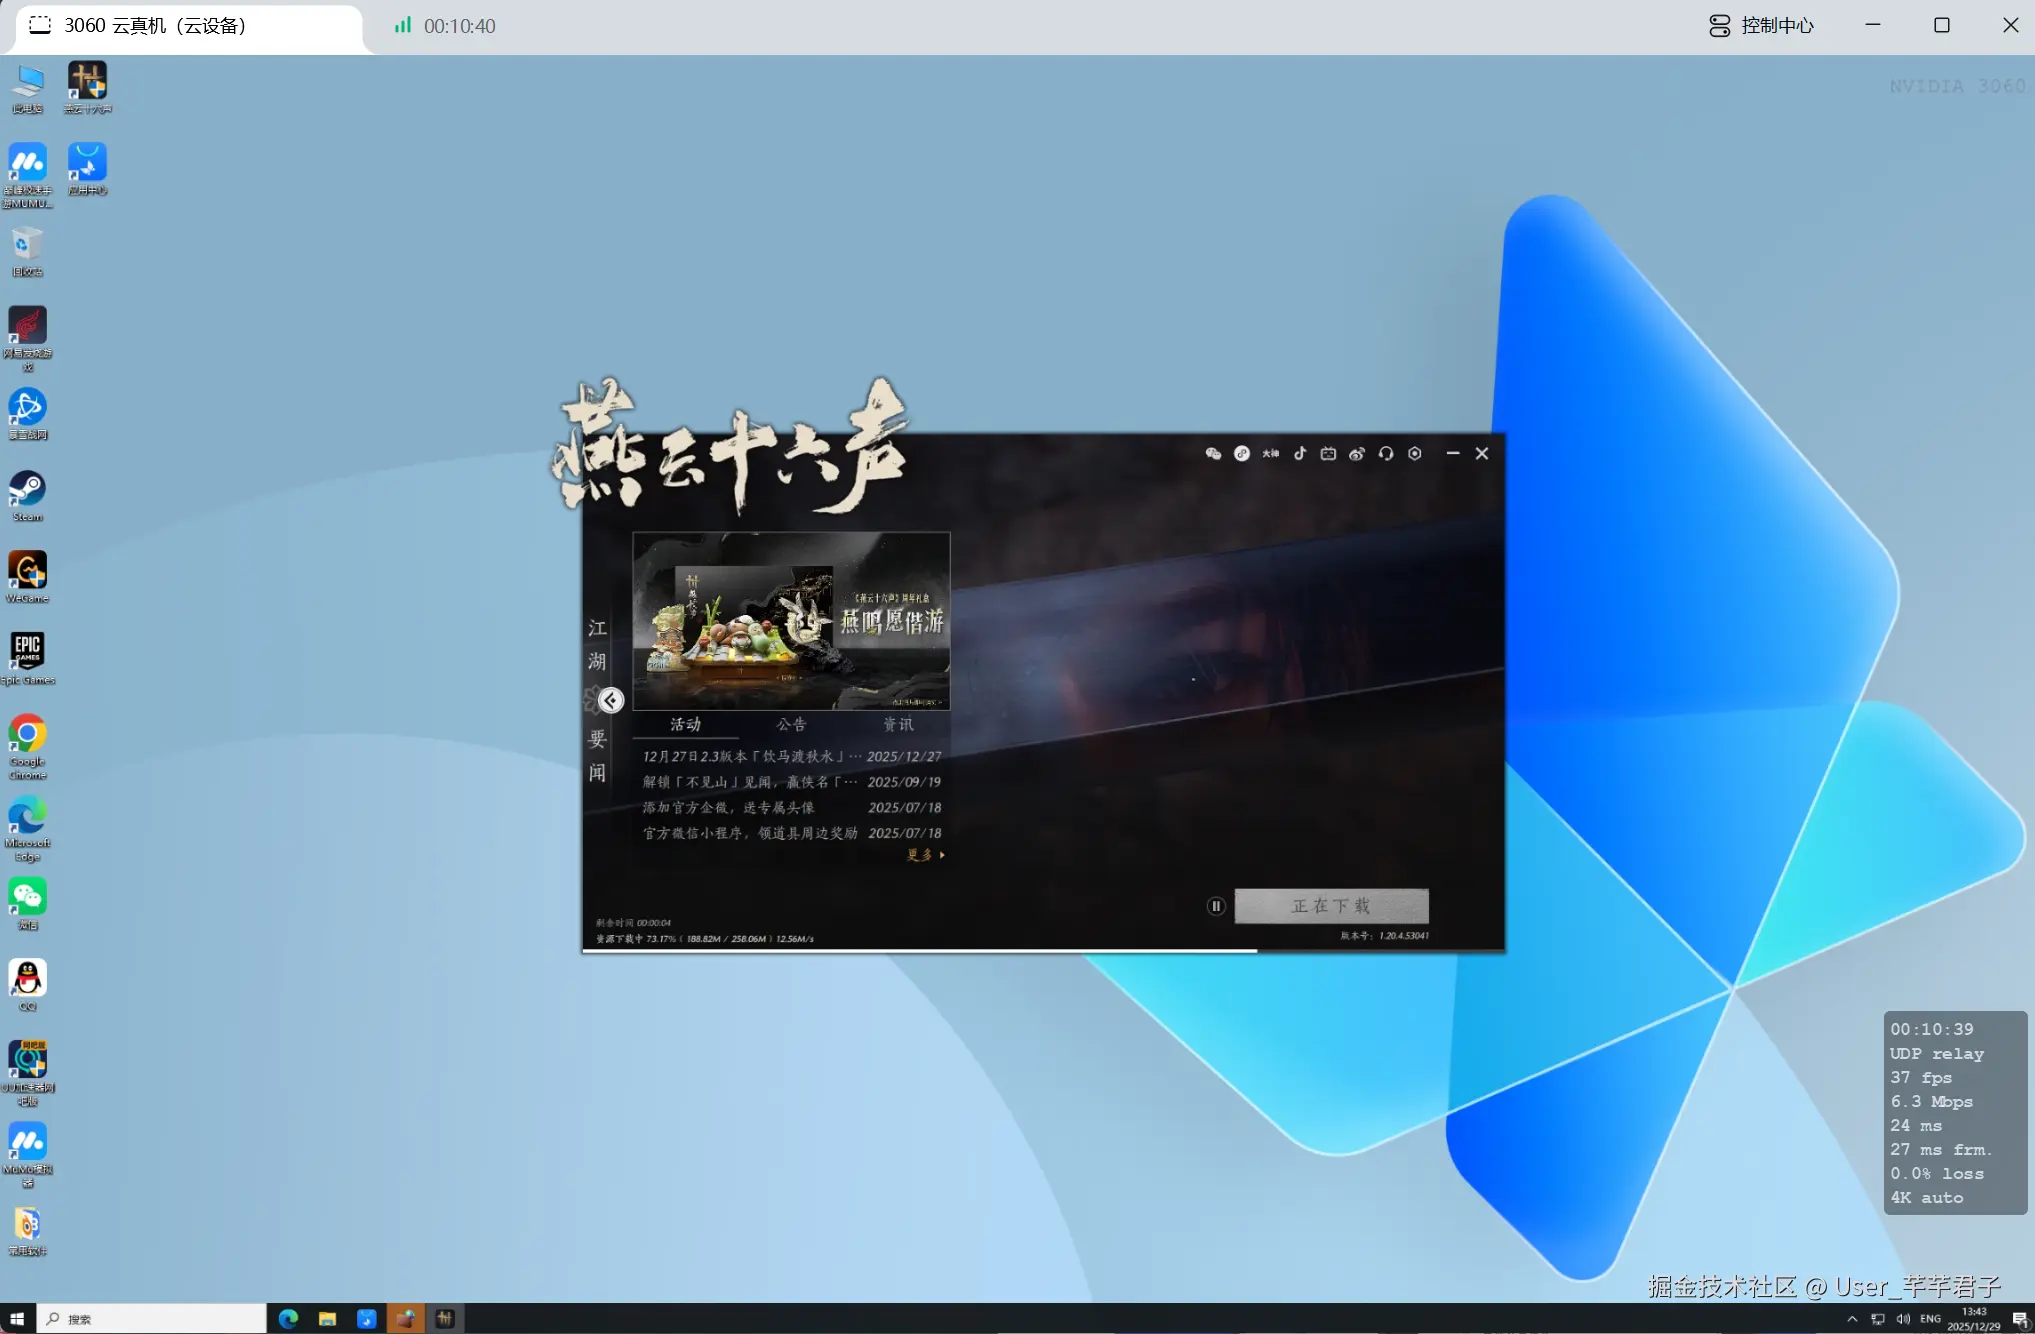Open the TikTok/Douyin icon in launcher
2035x1334 pixels.
1299,453
